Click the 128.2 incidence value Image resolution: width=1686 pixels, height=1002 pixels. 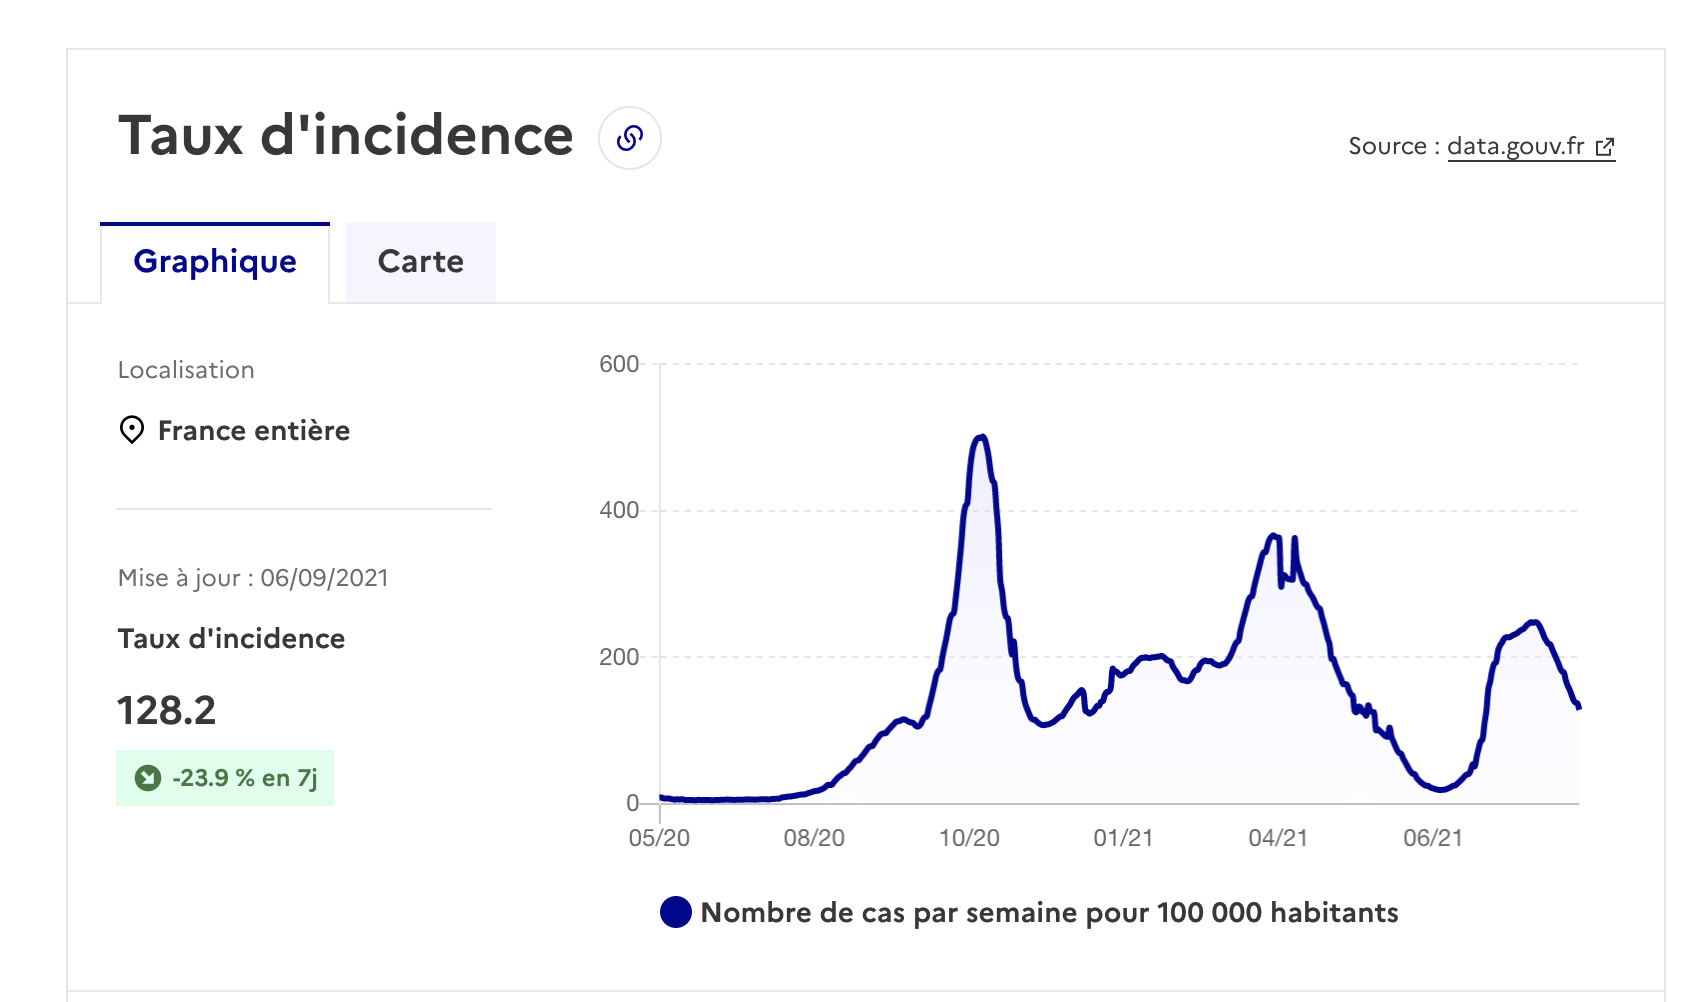(x=167, y=711)
